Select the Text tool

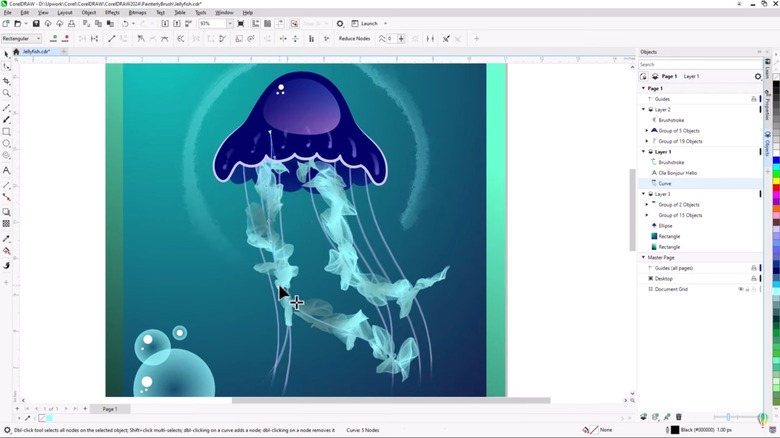click(7, 171)
